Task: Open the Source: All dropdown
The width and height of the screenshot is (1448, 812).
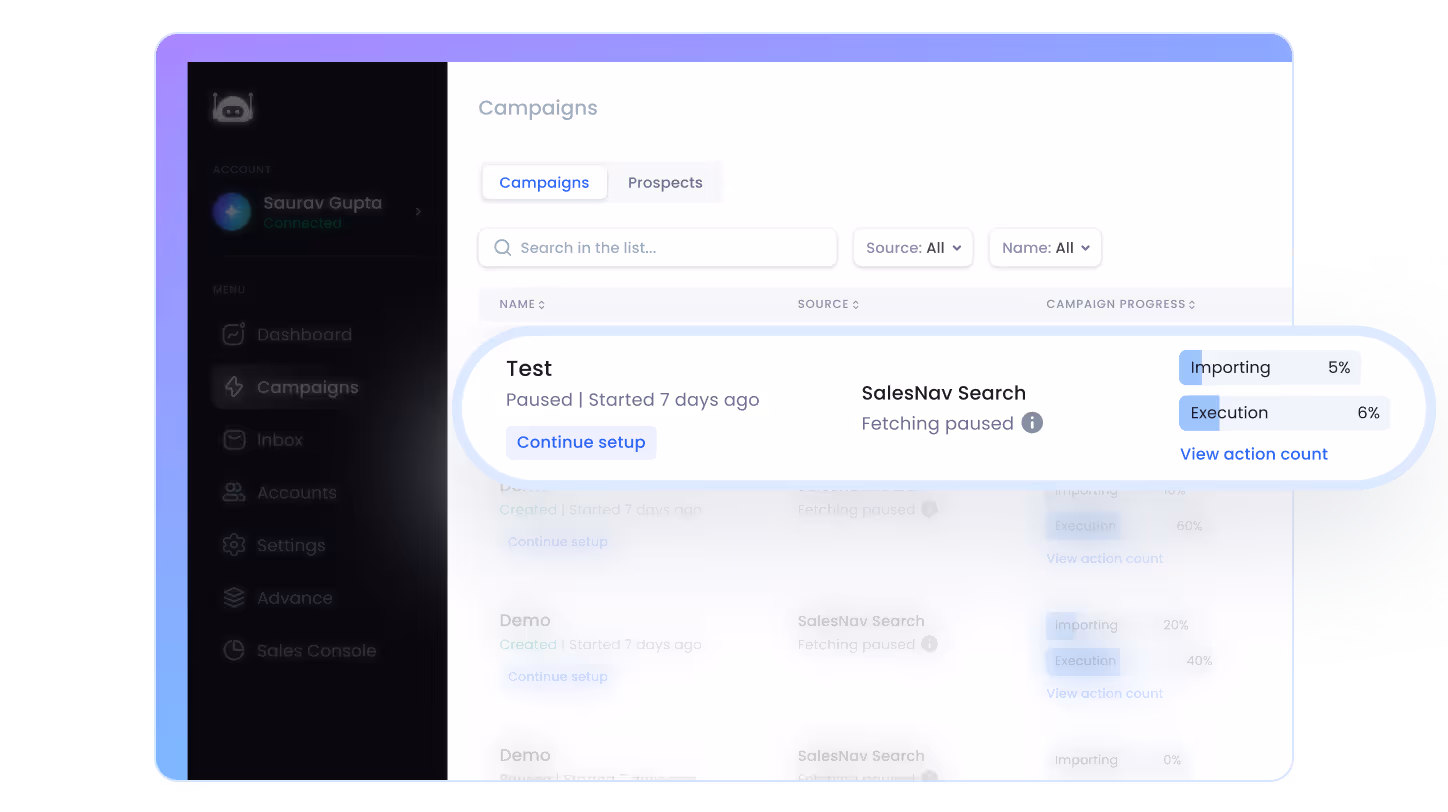Action: click(913, 248)
